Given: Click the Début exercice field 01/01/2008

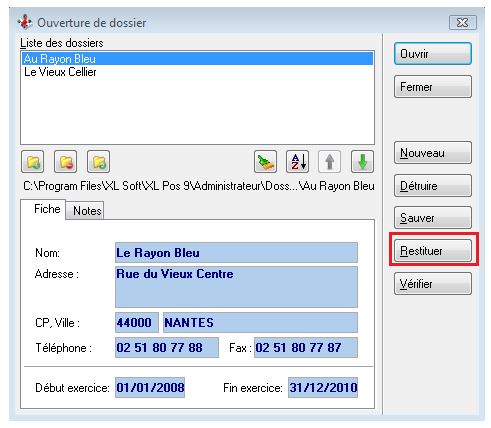Looking at the screenshot, I should point(150,387).
